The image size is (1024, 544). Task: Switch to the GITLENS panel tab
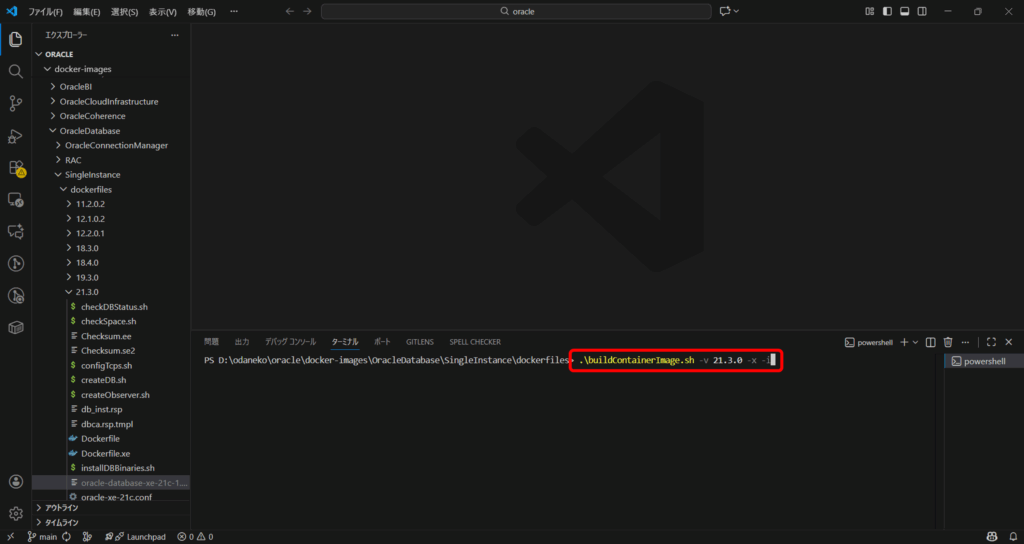pyautogui.click(x=419, y=342)
